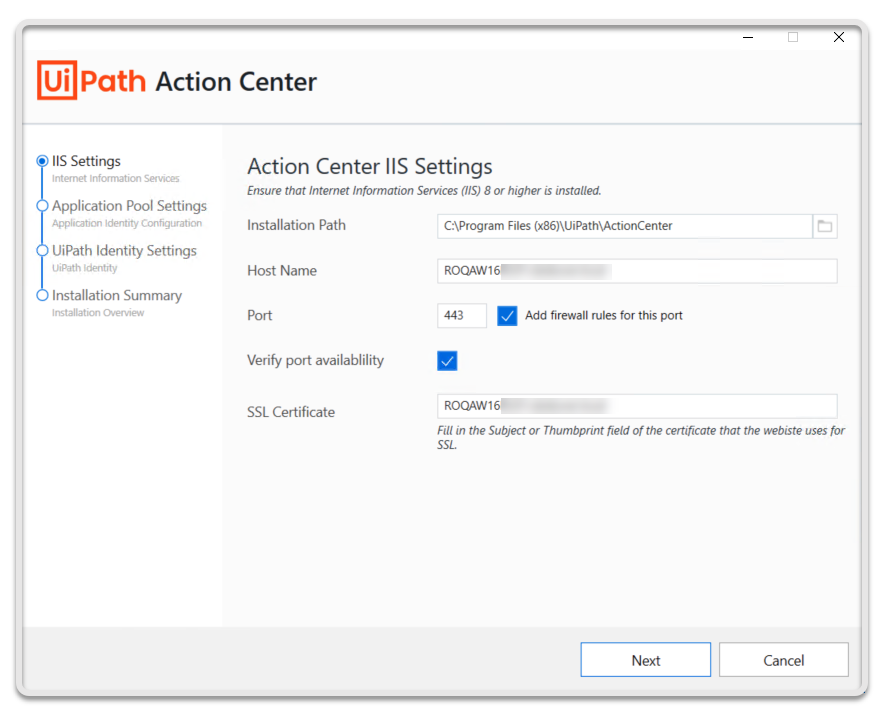Screen dimensions: 885x718
Task: Focus the Host Name input field
Action: click(x=637, y=271)
